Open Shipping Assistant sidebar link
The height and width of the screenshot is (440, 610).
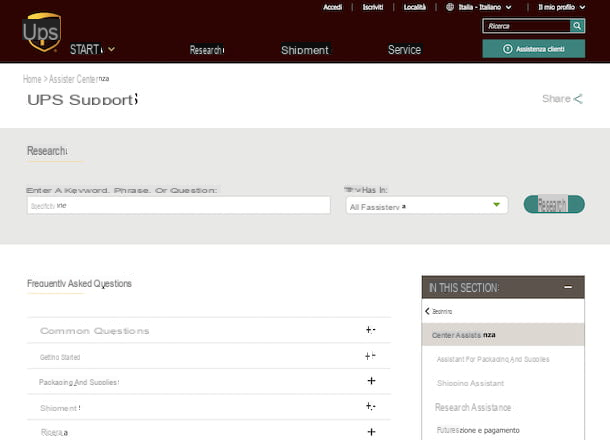pos(470,383)
